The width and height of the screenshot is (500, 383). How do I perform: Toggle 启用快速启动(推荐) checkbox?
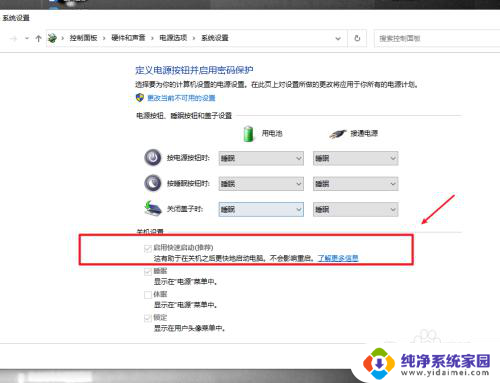click(148, 248)
